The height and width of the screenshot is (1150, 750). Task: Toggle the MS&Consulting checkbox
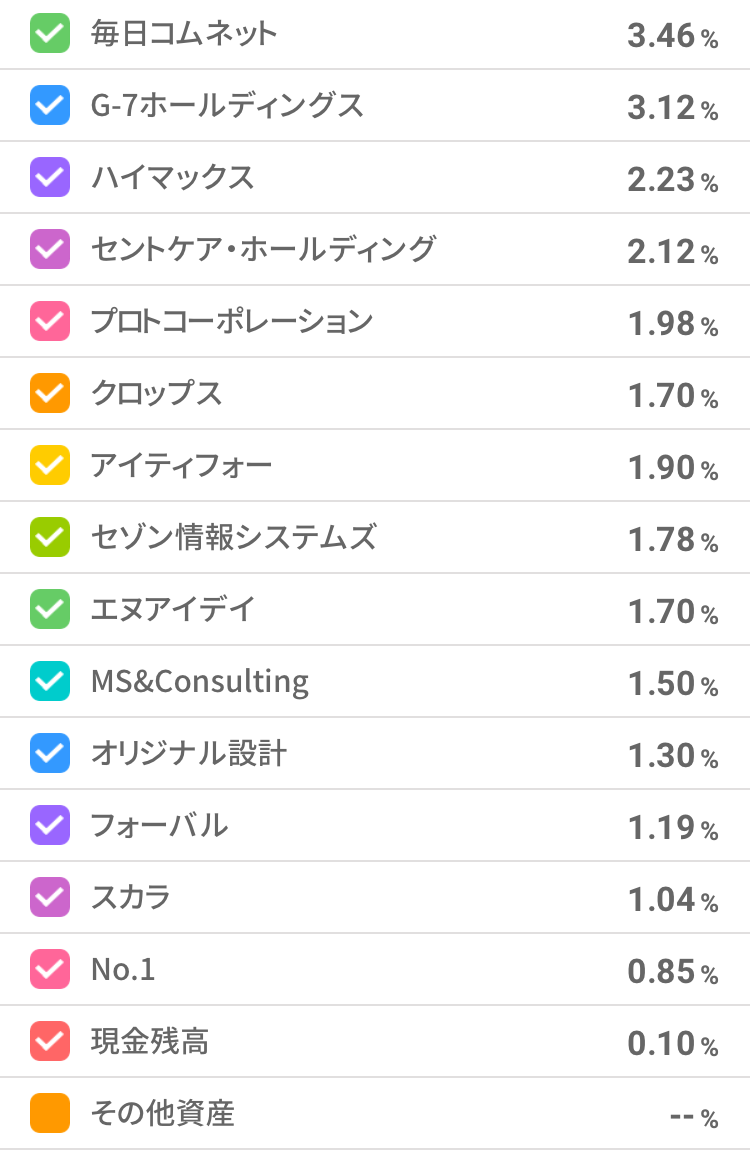coord(50,681)
